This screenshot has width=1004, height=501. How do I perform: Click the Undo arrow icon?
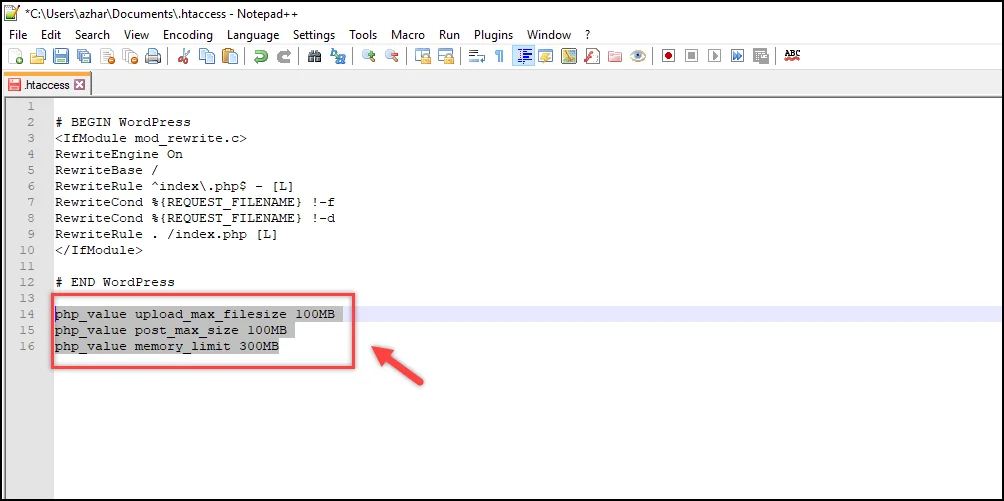(261, 57)
